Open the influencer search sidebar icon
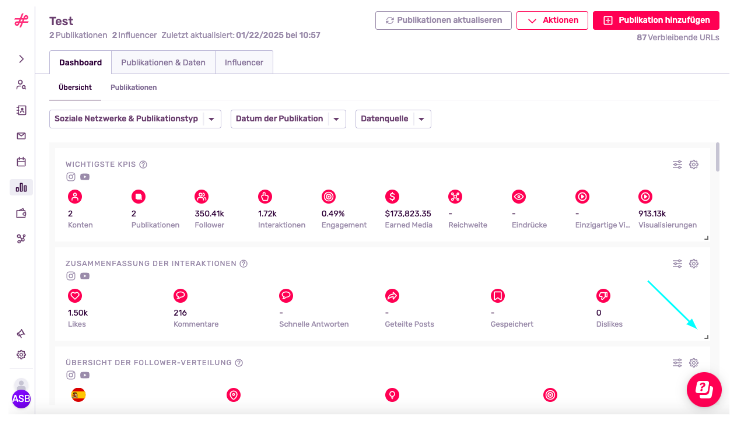Viewport: 735px width, 423px height. [x=21, y=85]
